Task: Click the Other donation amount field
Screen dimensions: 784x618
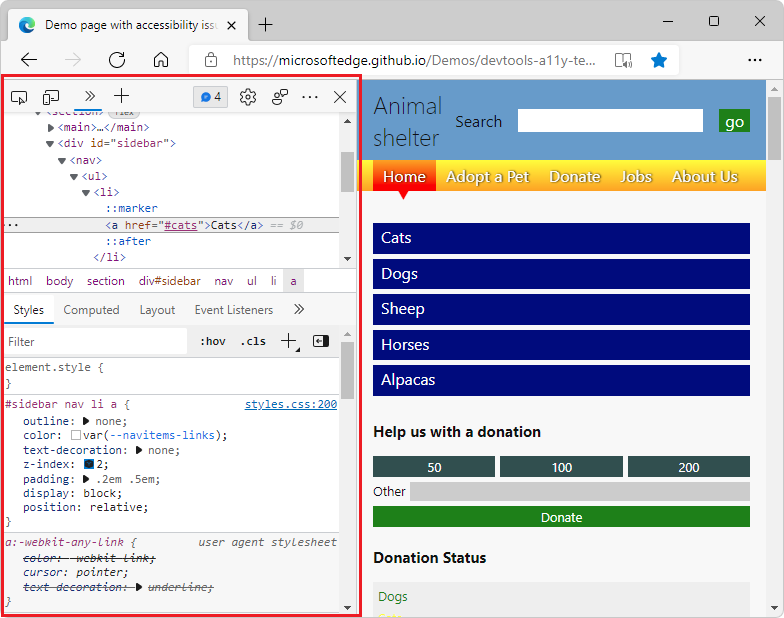Action: click(x=580, y=492)
